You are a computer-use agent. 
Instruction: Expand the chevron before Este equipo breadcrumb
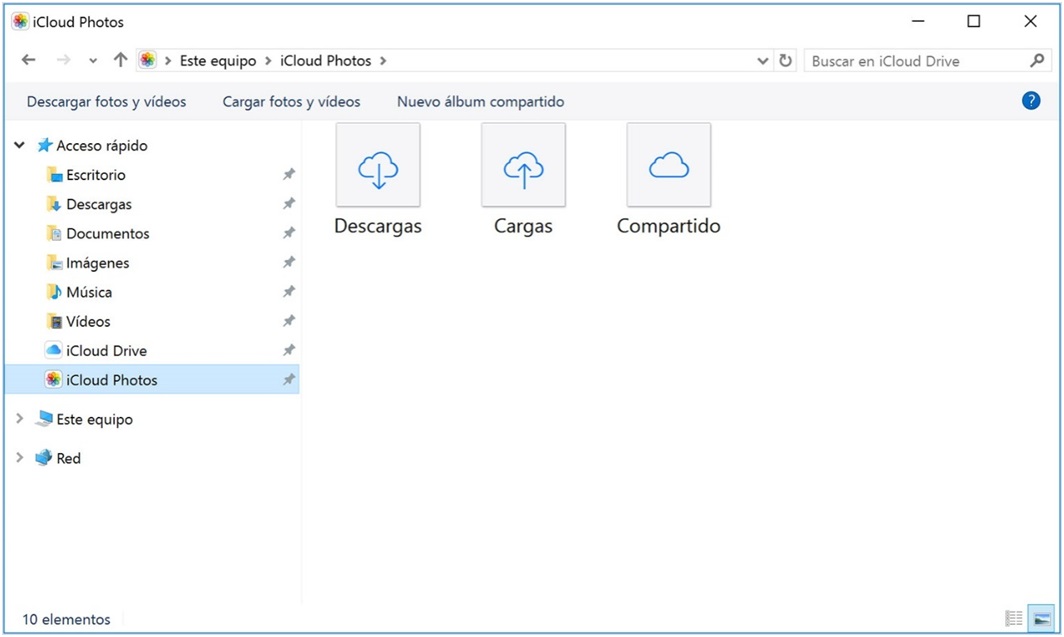[168, 61]
